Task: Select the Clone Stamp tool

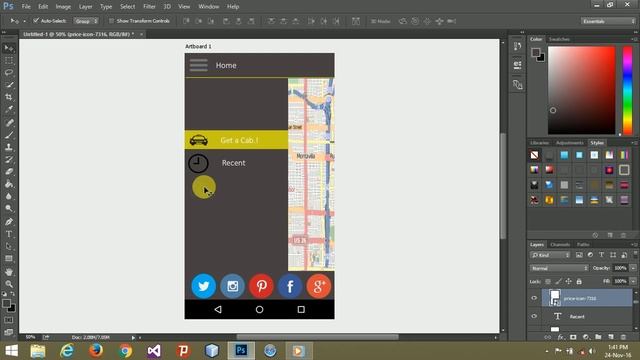Action: click(9, 147)
